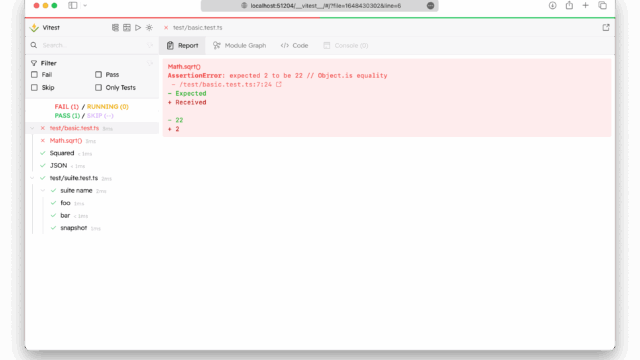Open test file in editor icon
640x360 pixels.
(606, 27)
